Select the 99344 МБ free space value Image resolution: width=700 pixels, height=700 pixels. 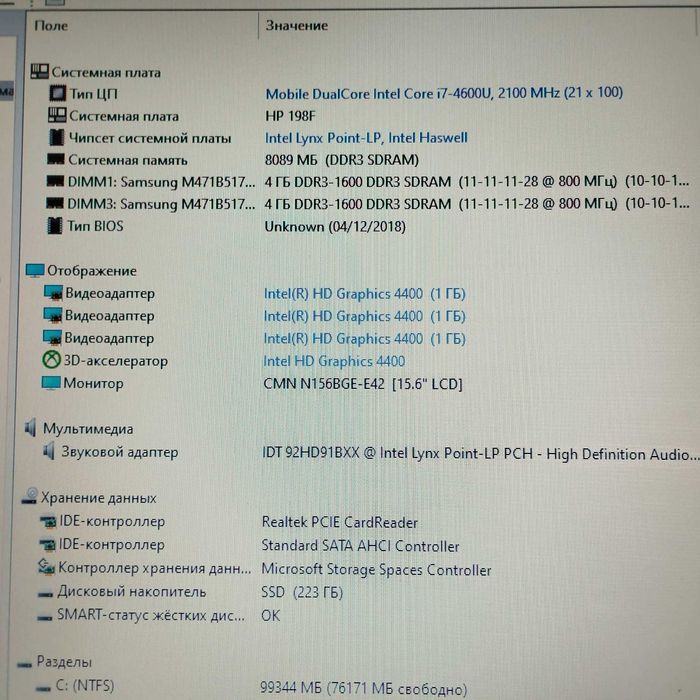coord(363,688)
